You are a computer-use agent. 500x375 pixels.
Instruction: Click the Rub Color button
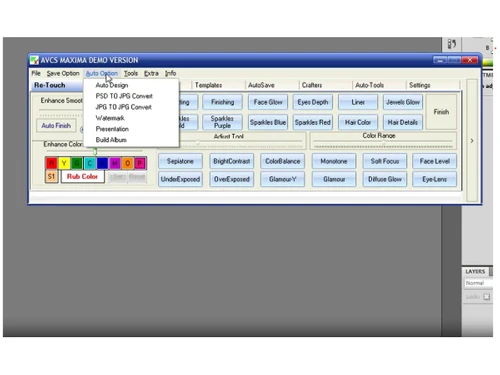click(x=82, y=177)
